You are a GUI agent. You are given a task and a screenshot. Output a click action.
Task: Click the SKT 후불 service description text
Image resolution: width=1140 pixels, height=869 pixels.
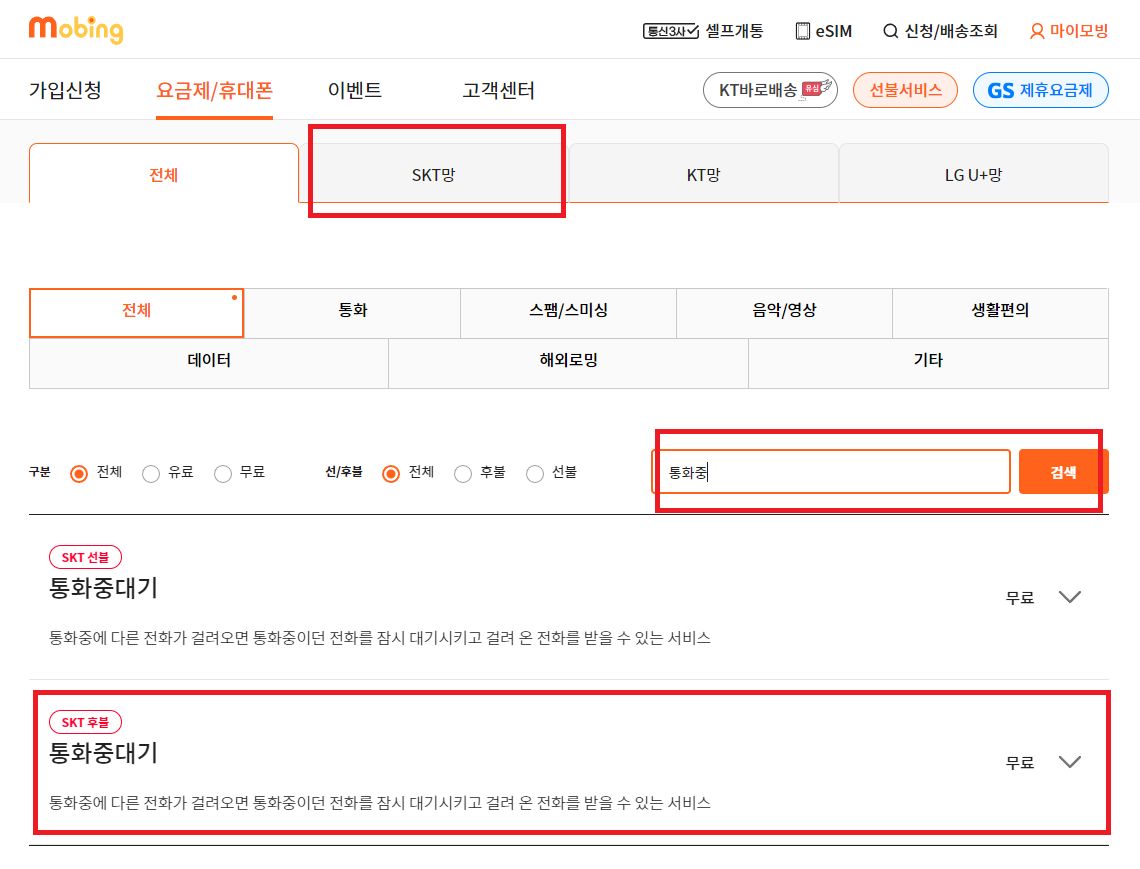point(380,803)
